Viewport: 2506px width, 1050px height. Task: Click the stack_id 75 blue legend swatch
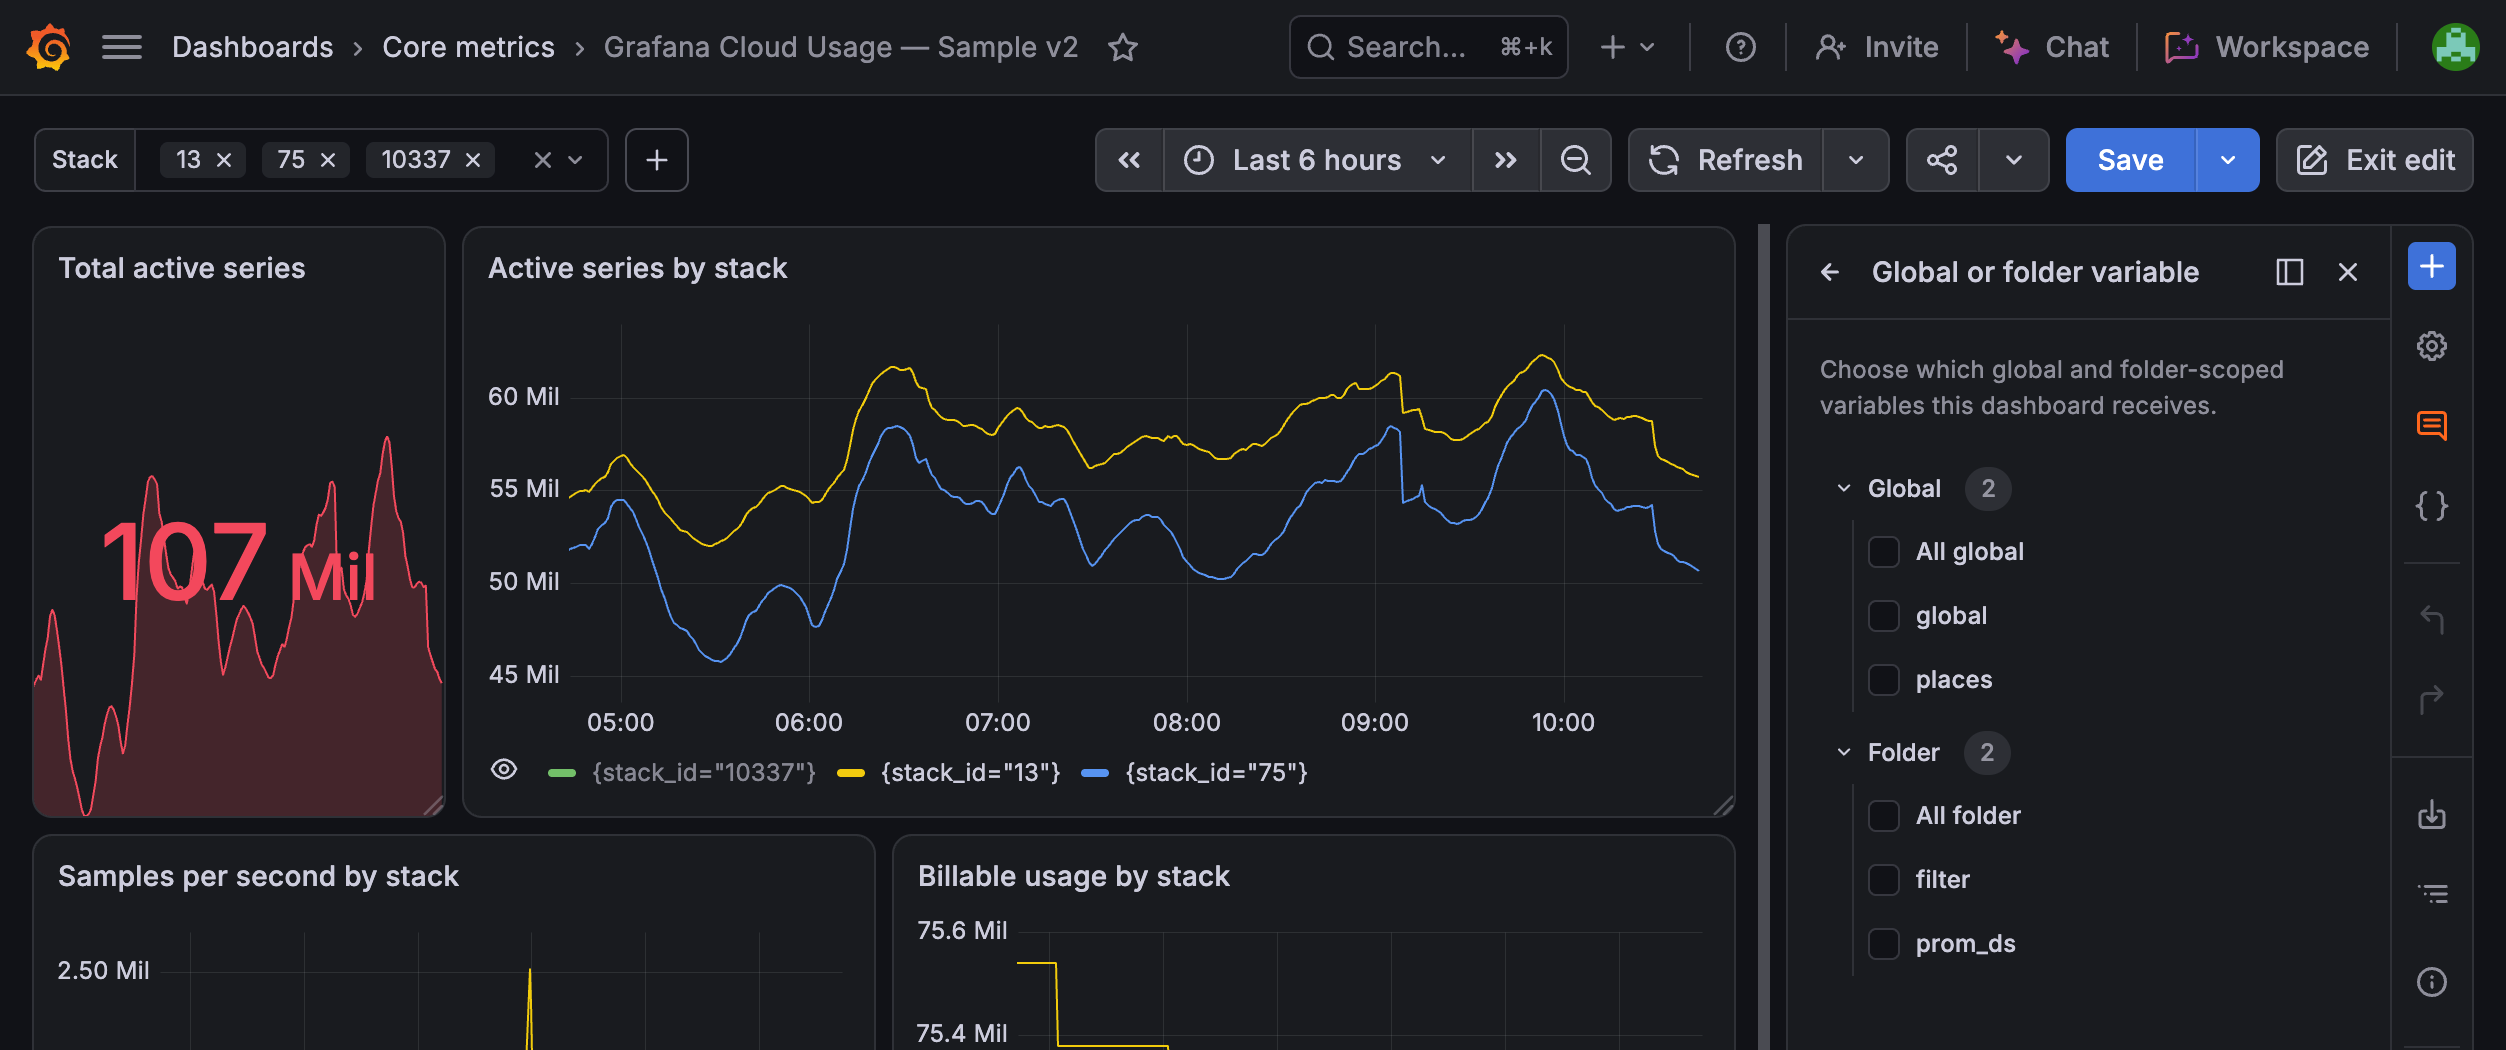click(1095, 772)
